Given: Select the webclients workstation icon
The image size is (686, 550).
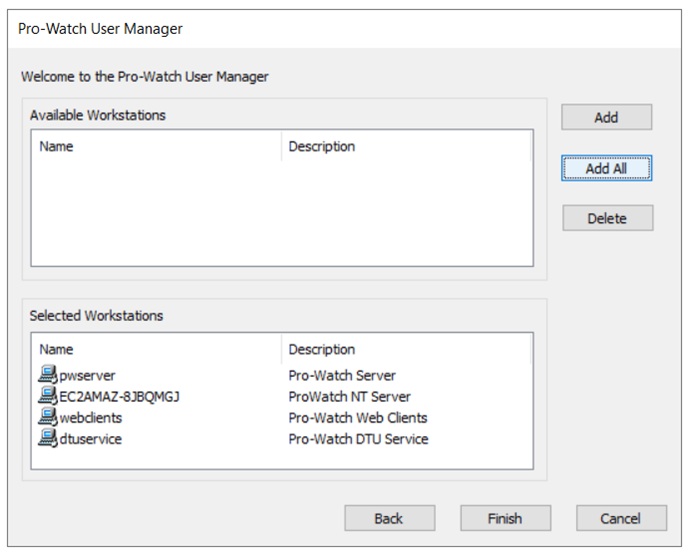Looking at the screenshot, I should click(x=48, y=417).
